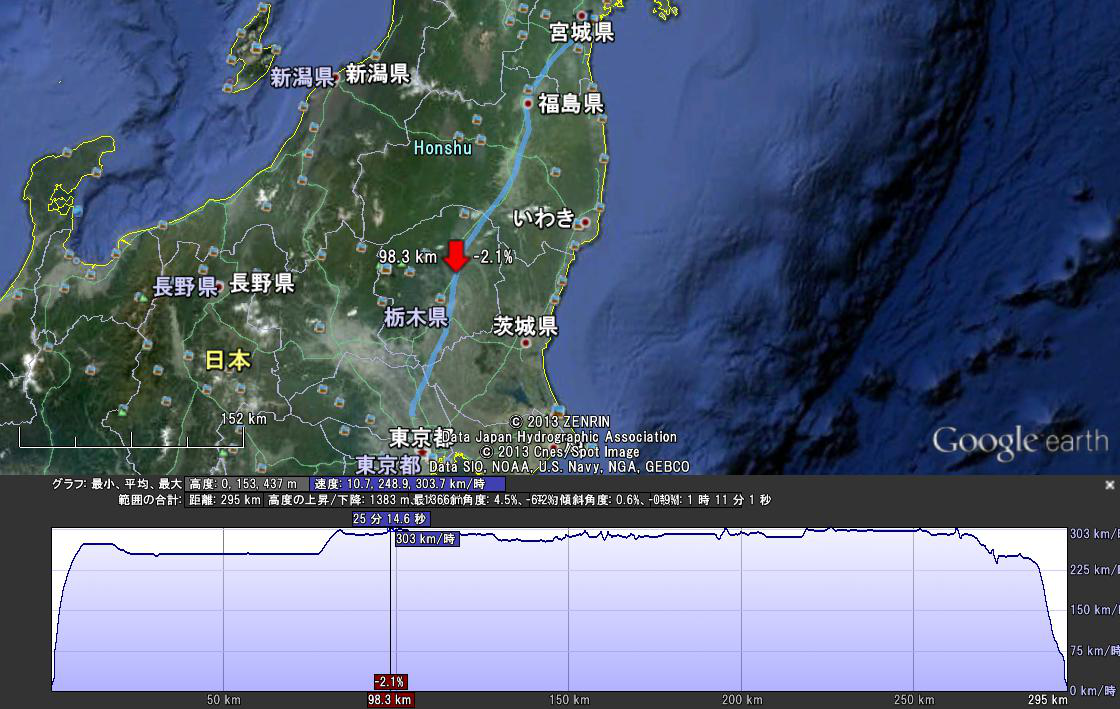Select the red placemark dot at 東京都

[424, 451]
